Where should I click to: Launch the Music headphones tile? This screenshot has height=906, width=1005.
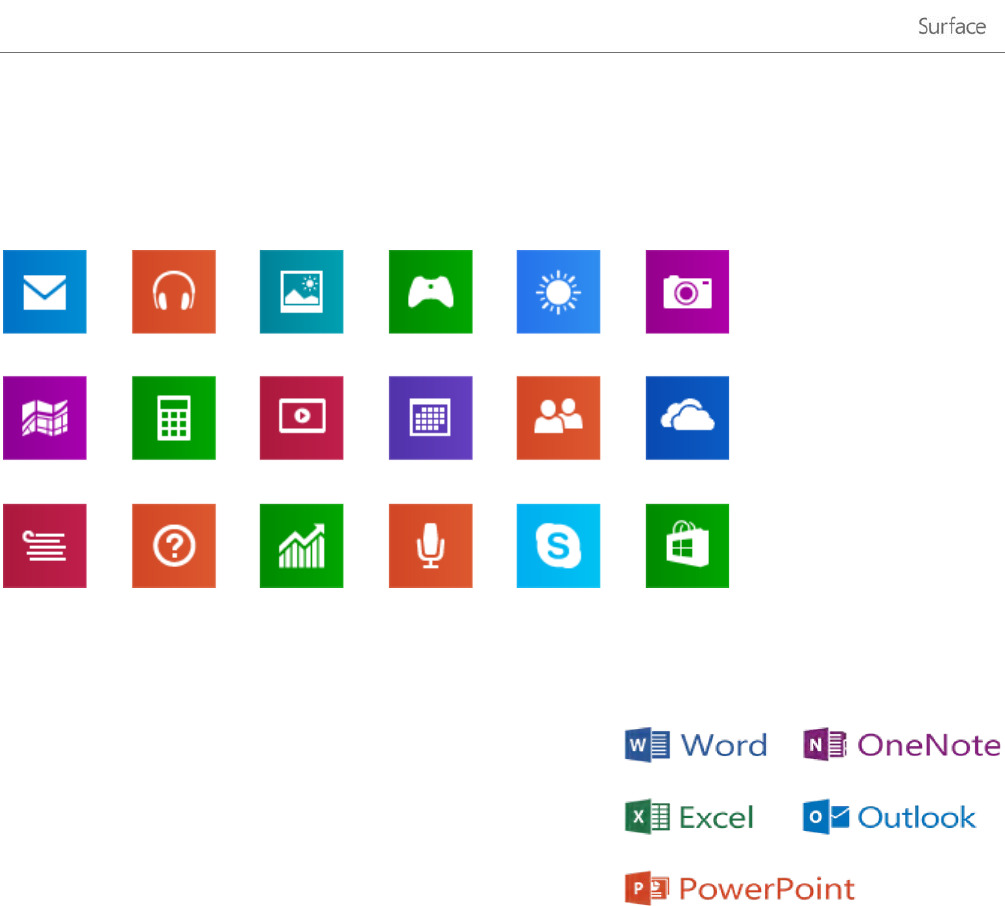point(174,292)
